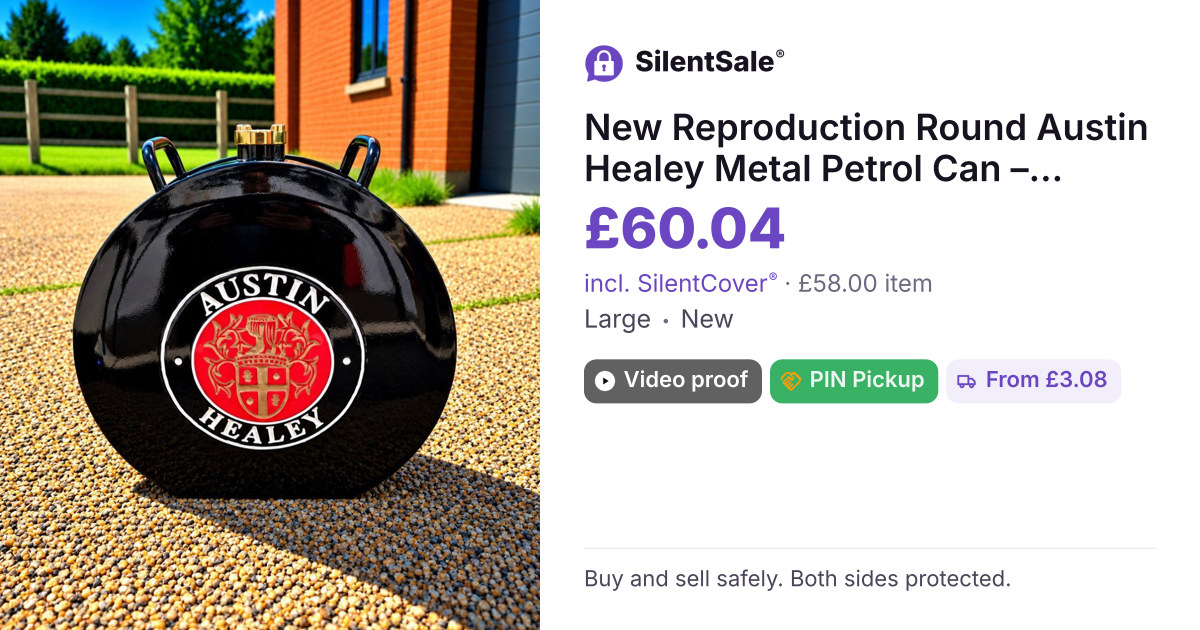The height and width of the screenshot is (630, 1200).
Task: Click the purple padlock SilentSale logo icon
Action: 604,63
